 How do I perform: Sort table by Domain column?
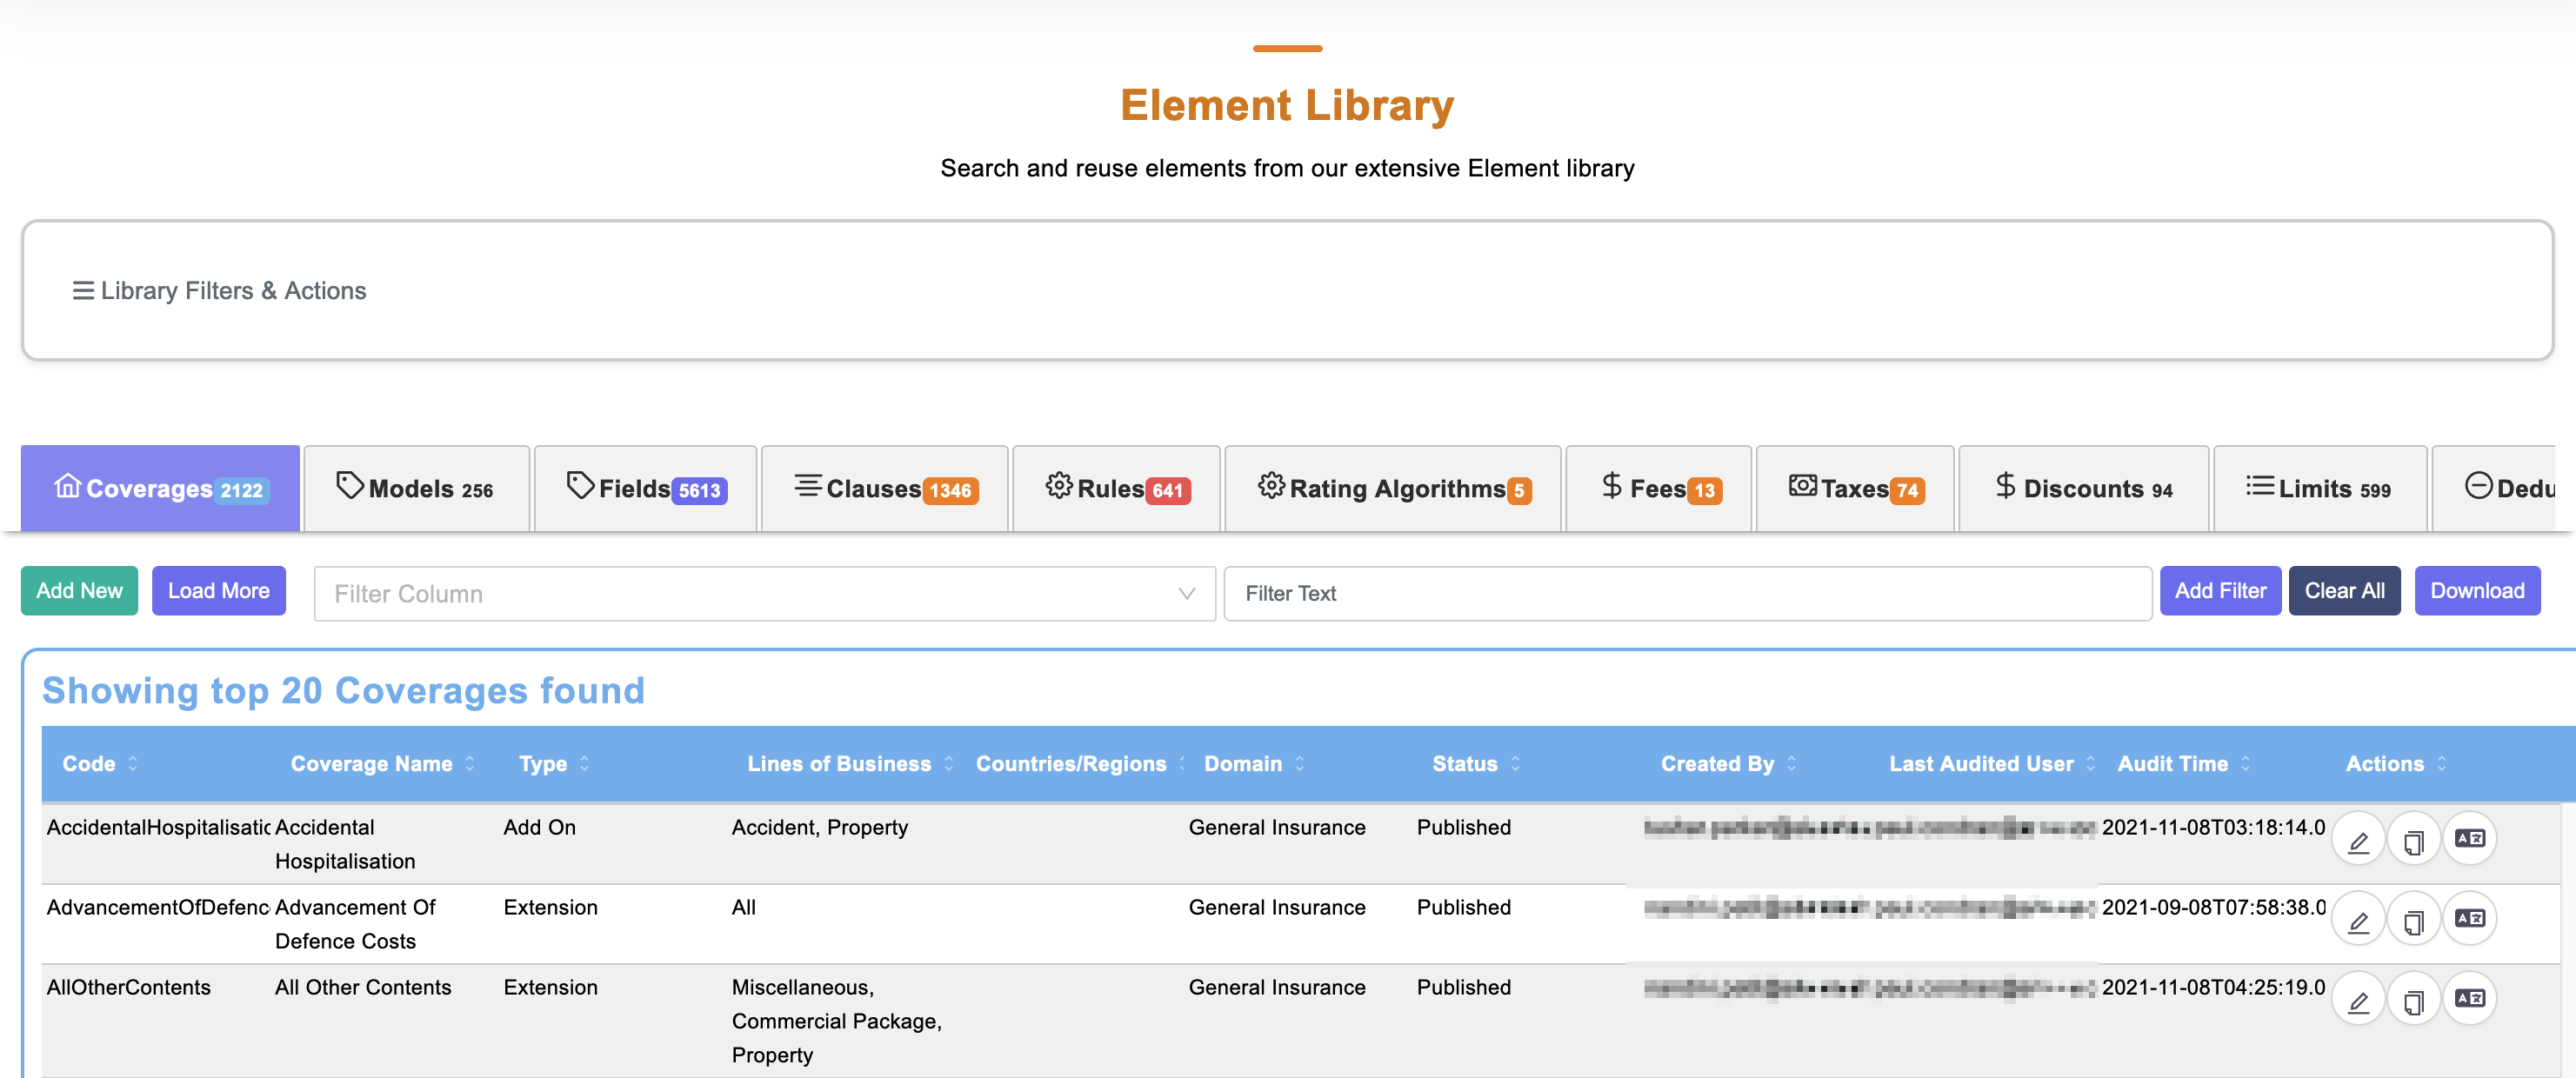1299,764
